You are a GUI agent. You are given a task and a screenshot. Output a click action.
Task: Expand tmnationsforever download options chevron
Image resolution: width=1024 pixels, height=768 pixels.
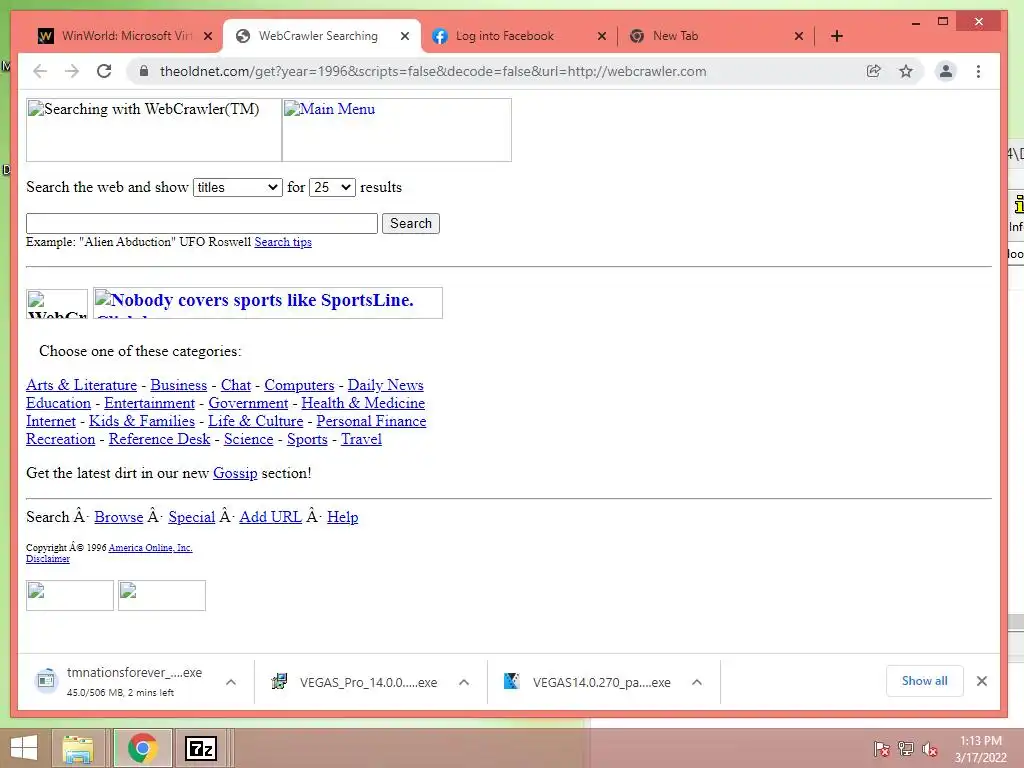pos(231,682)
